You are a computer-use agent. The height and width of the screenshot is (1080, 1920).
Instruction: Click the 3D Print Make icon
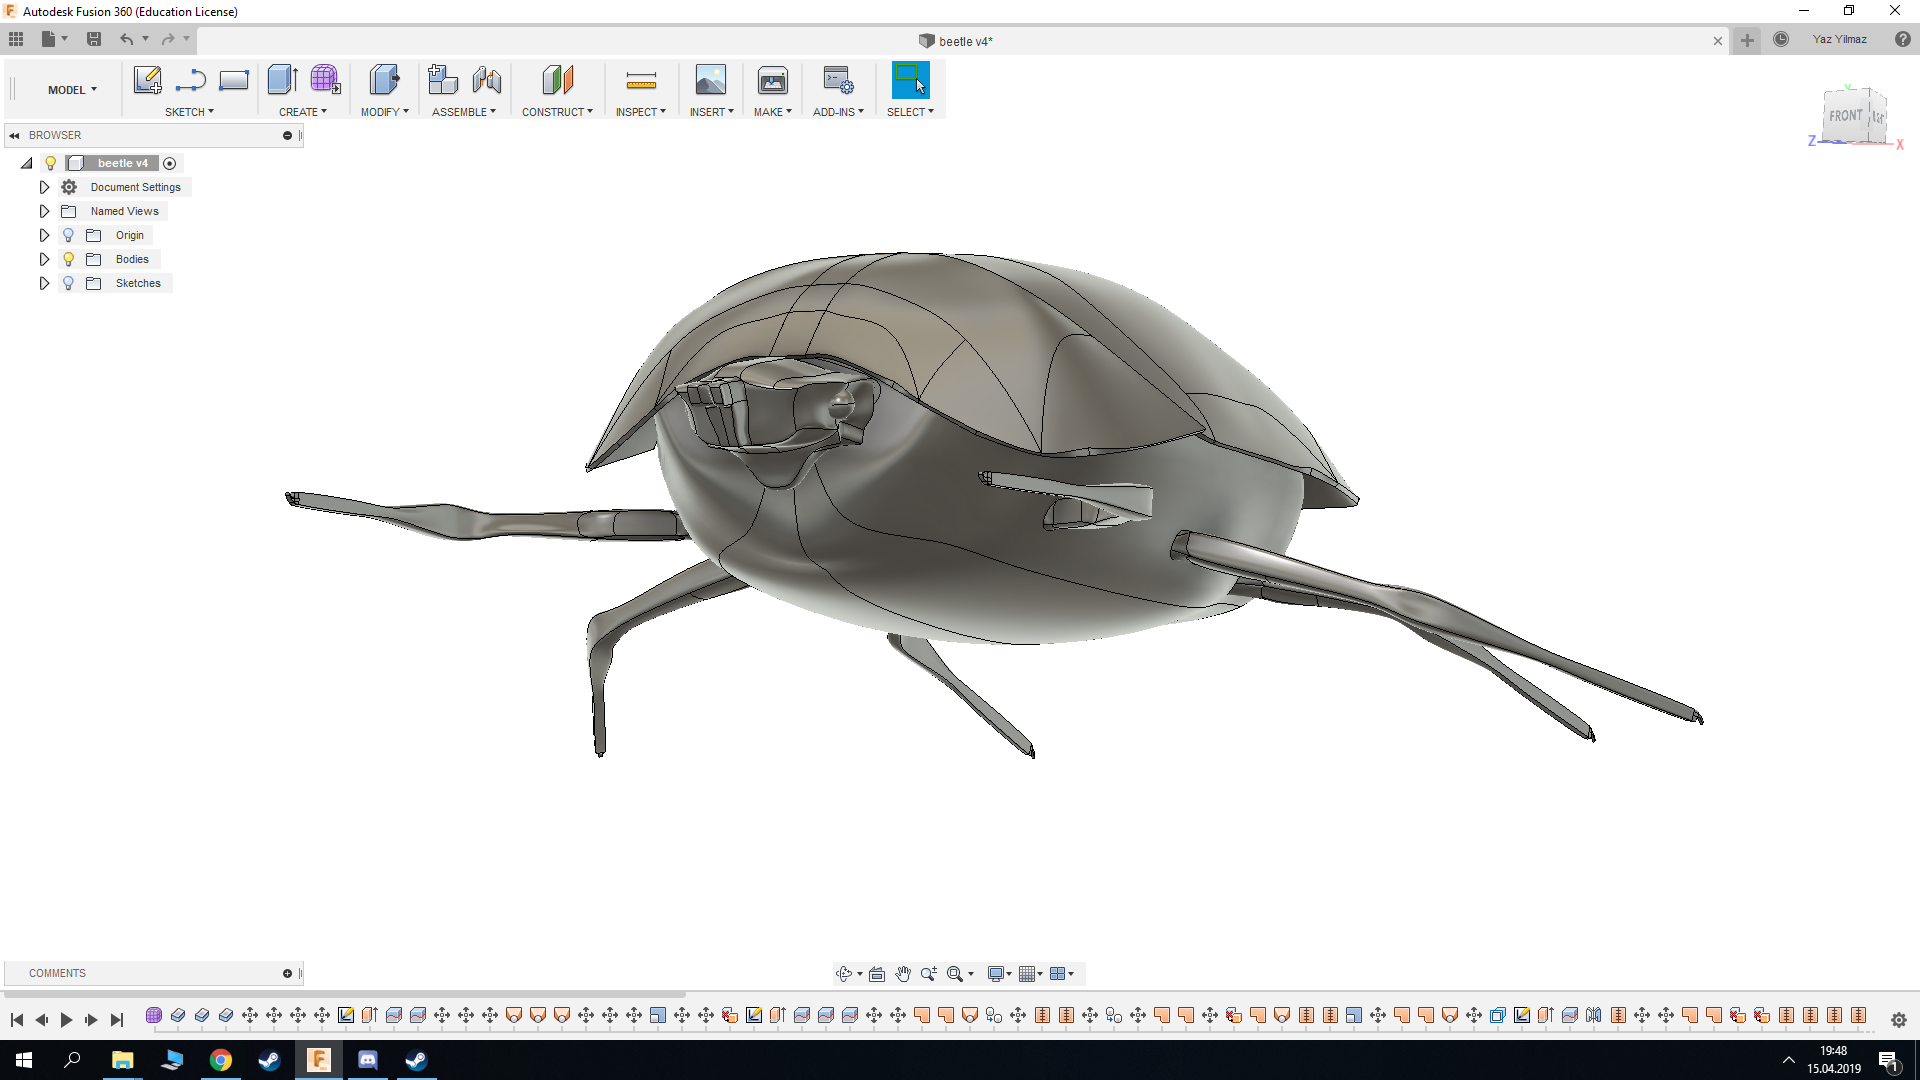click(772, 81)
